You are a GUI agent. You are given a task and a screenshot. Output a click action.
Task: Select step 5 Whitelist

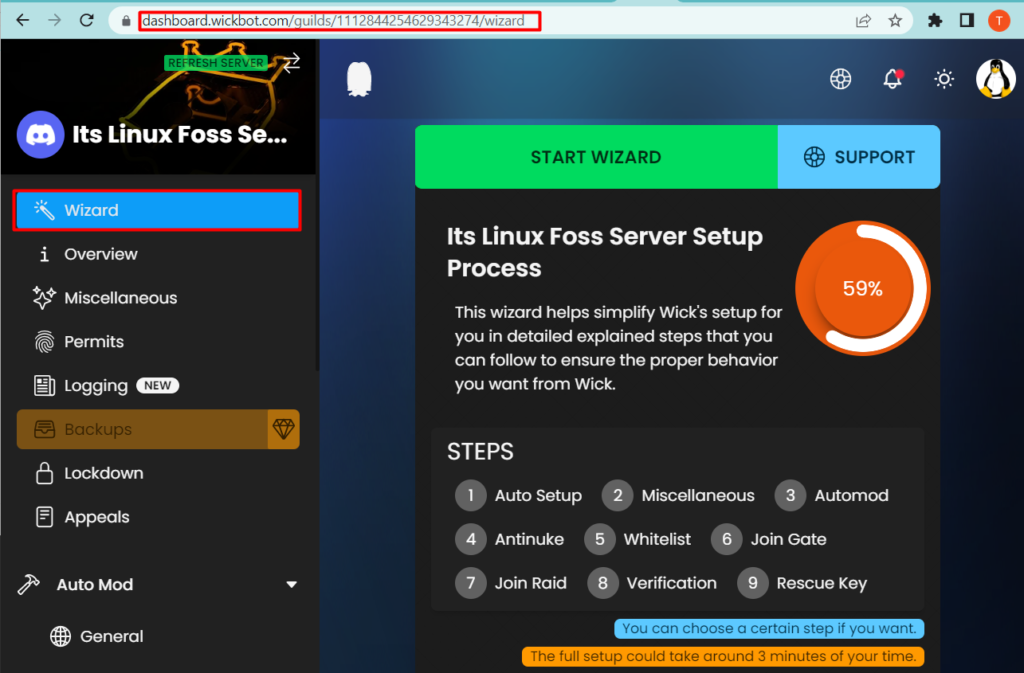(x=637, y=539)
